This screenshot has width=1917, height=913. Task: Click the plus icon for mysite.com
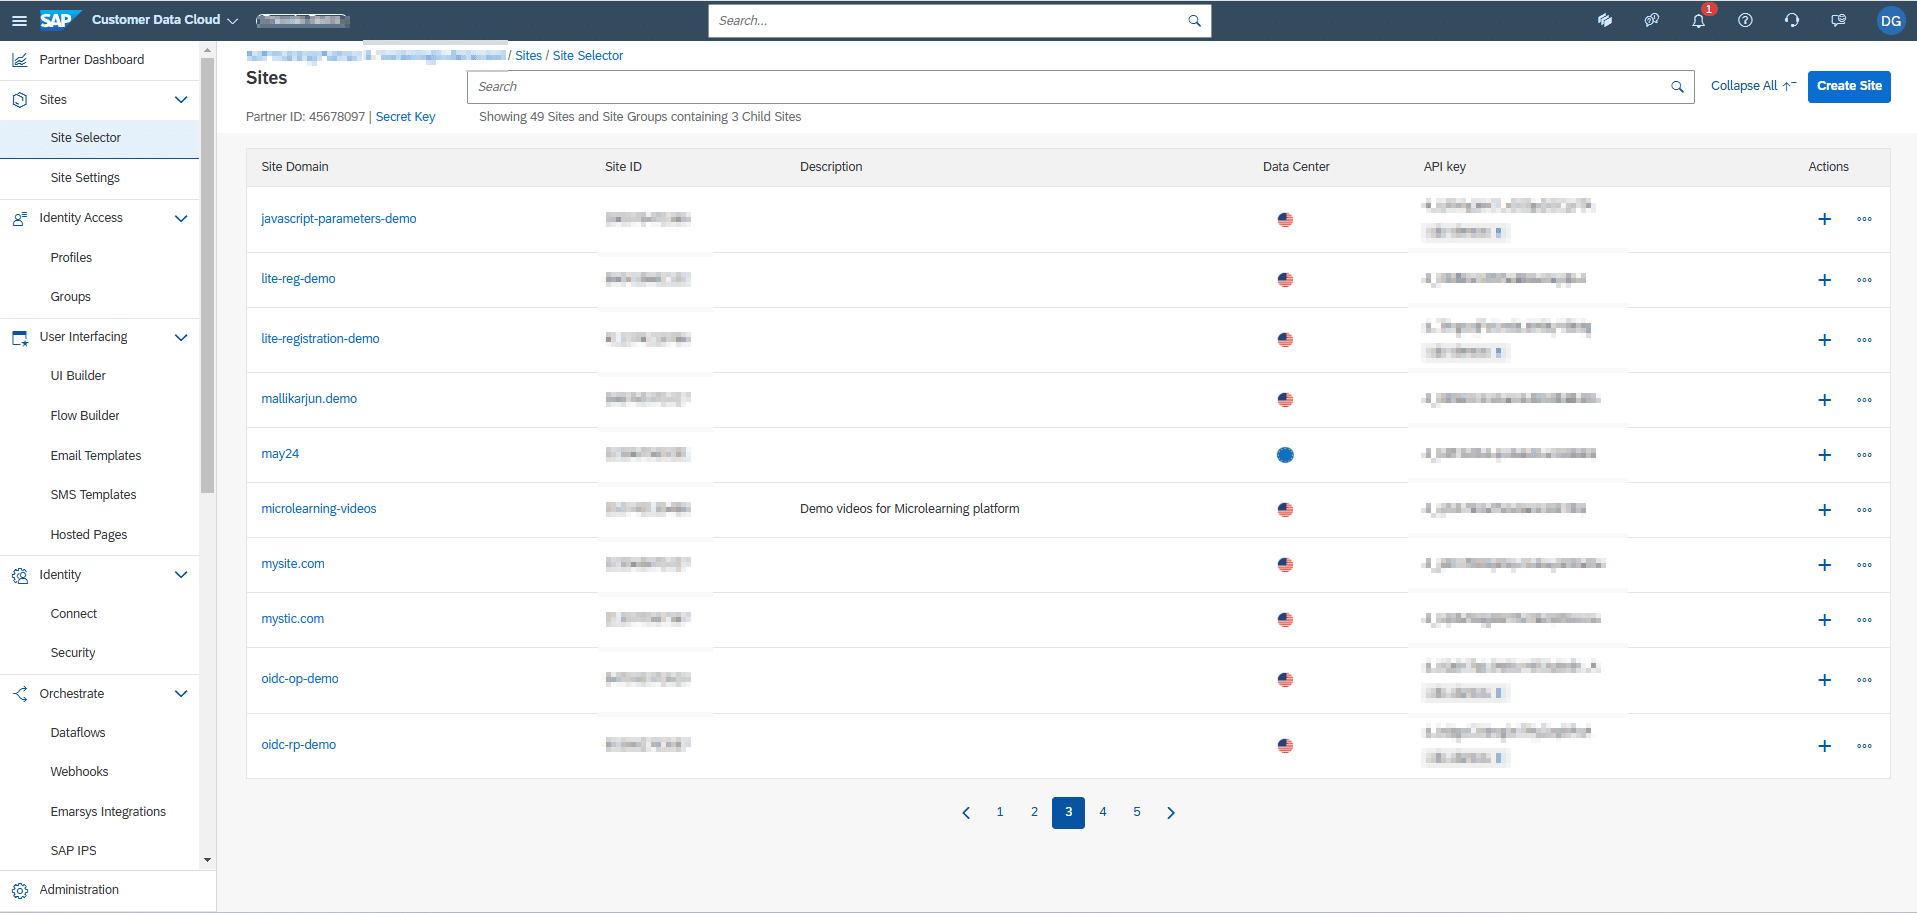tap(1824, 565)
